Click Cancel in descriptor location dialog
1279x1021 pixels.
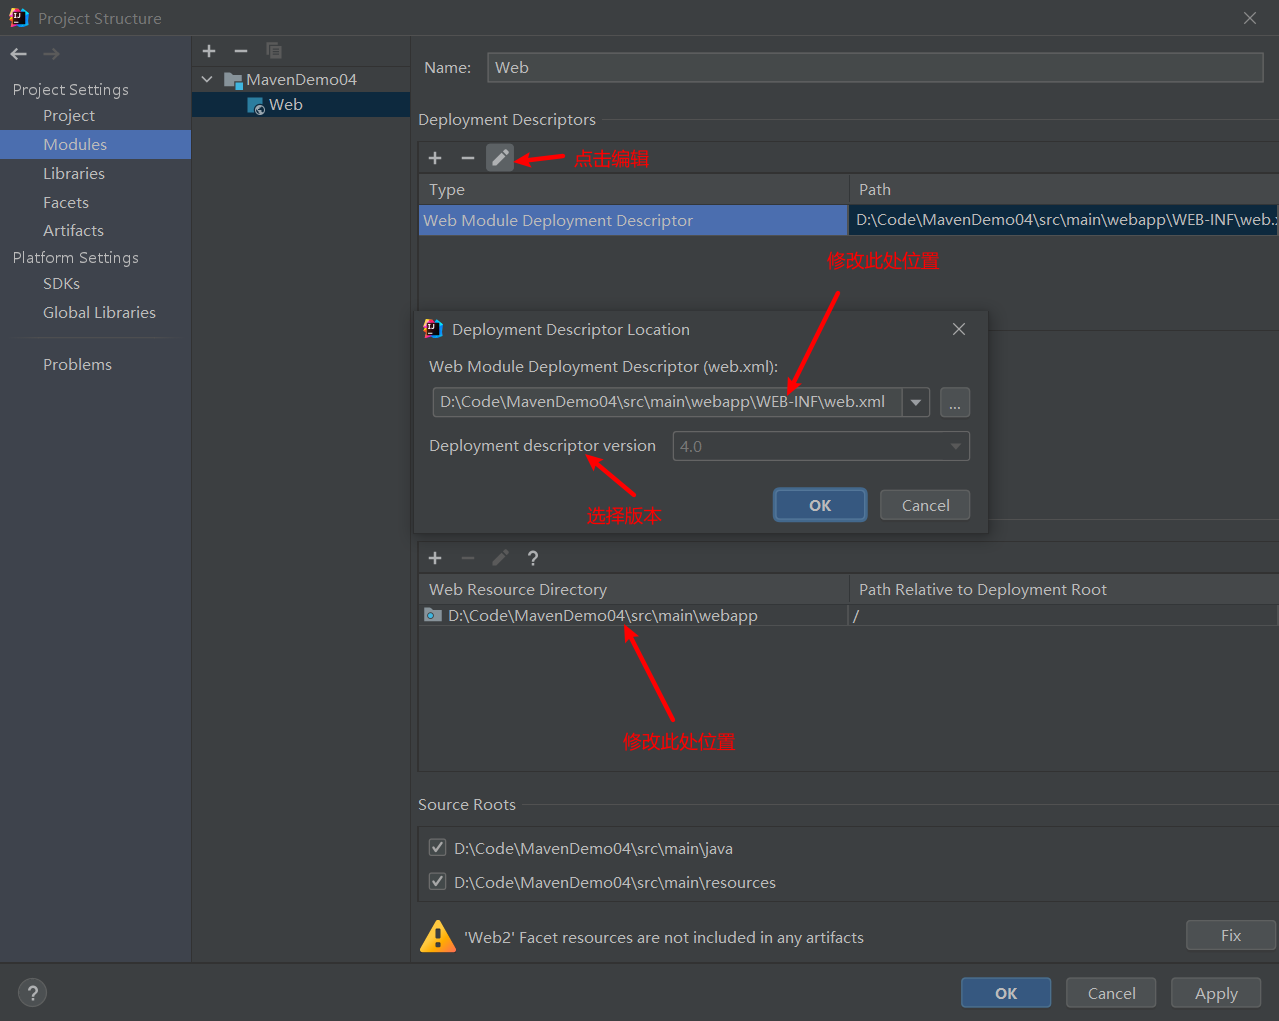point(925,505)
